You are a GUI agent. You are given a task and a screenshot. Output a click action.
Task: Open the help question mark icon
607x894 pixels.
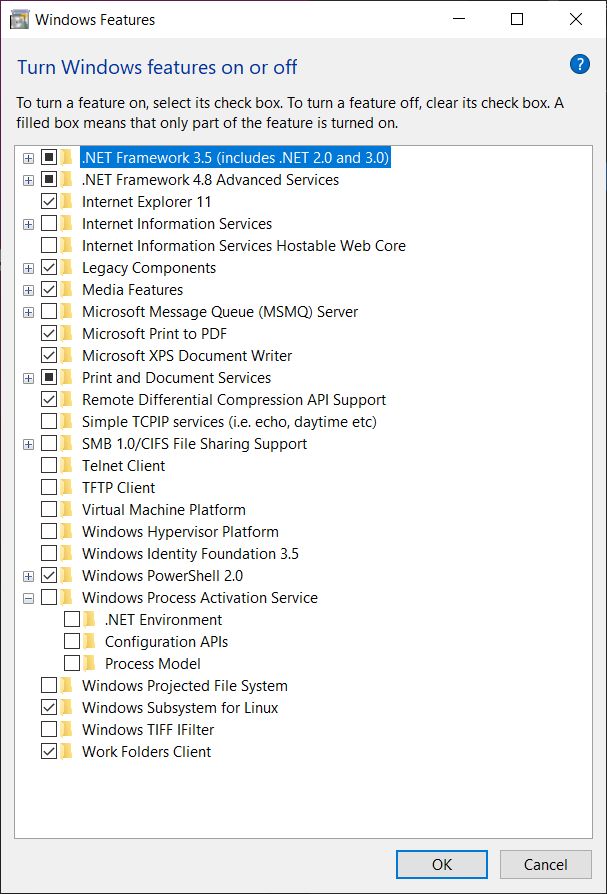click(580, 64)
